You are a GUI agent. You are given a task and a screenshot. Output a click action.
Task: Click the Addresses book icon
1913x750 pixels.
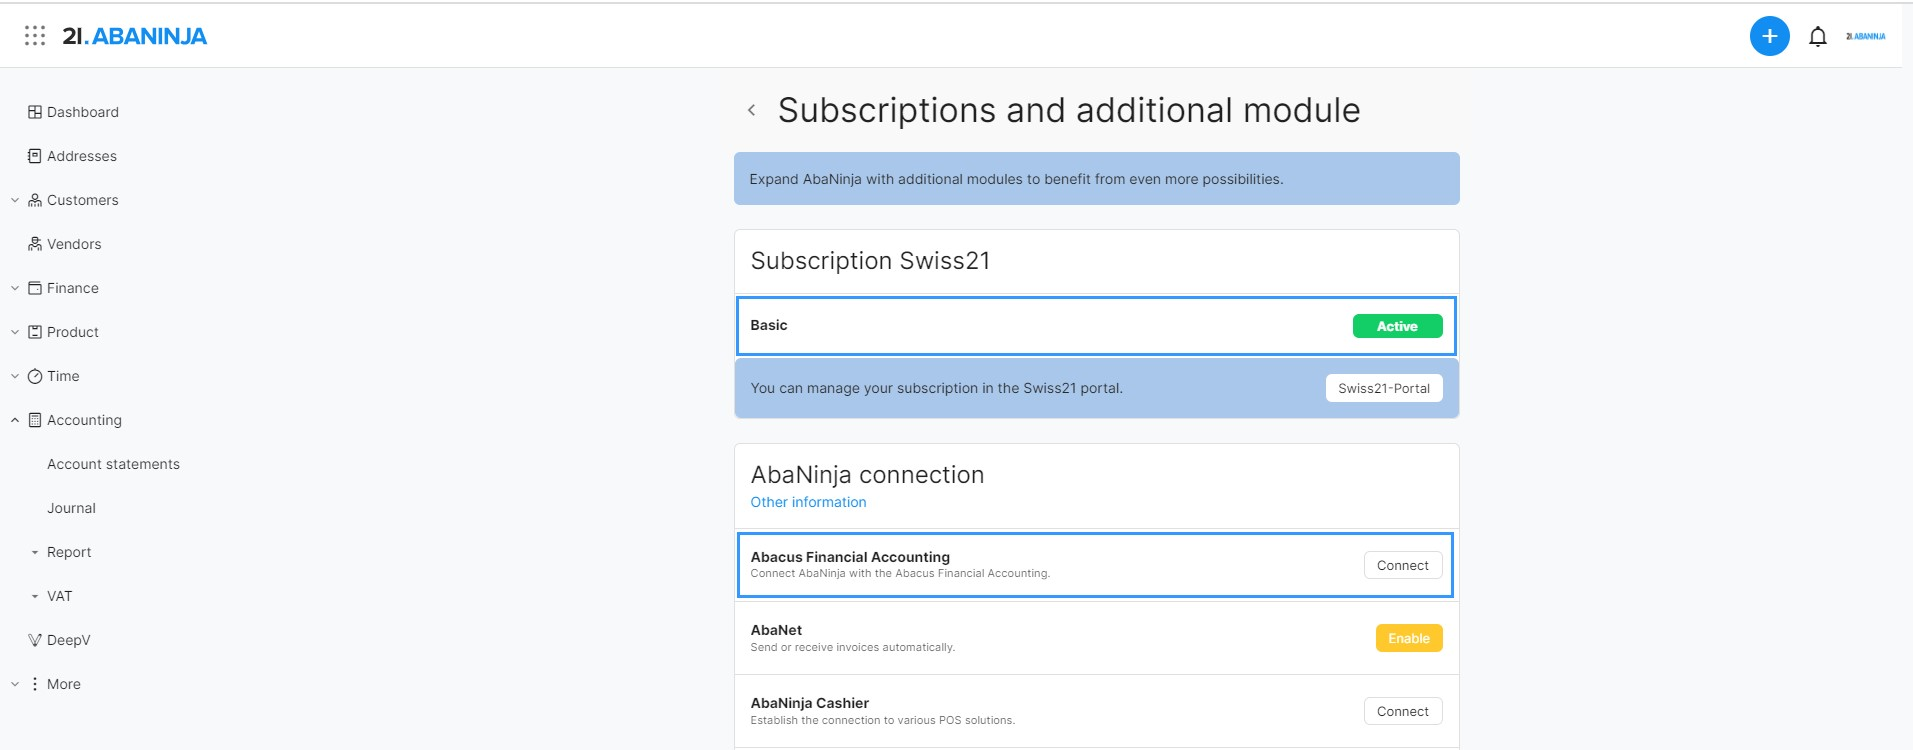click(x=35, y=156)
